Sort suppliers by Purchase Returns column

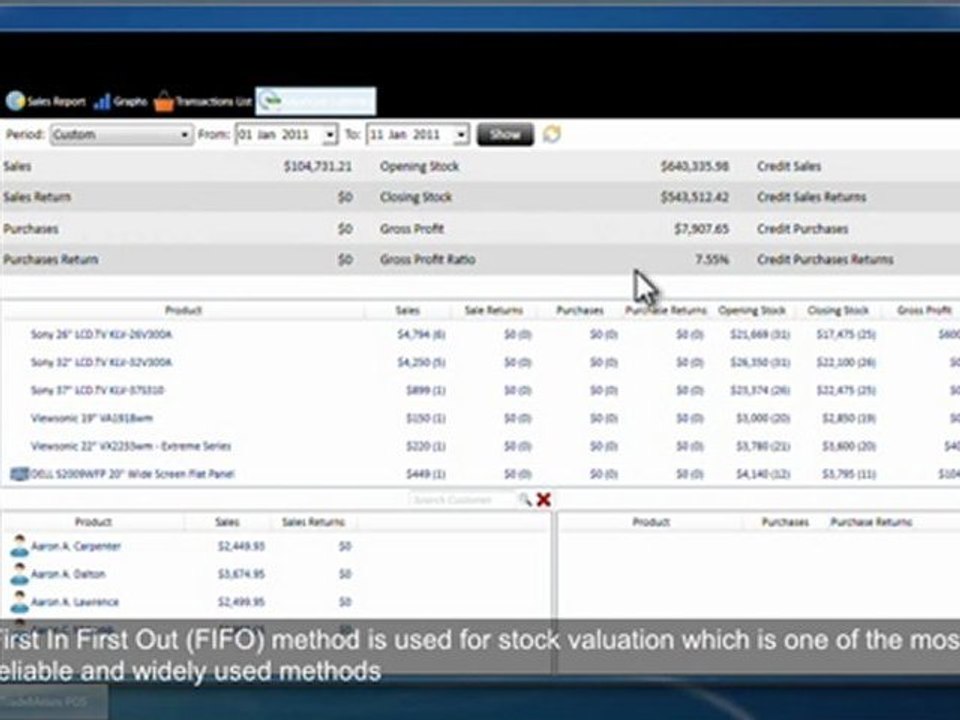[871, 522]
